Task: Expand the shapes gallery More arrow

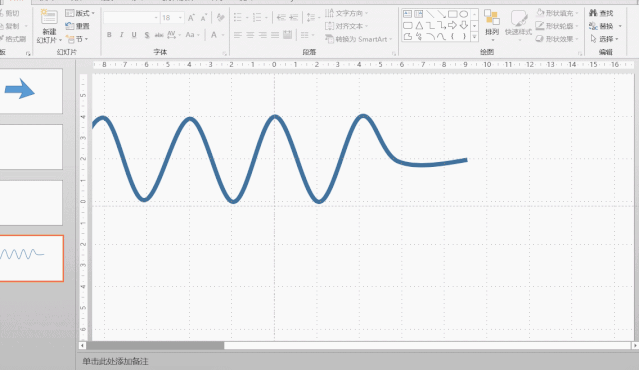Action: (474, 37)
